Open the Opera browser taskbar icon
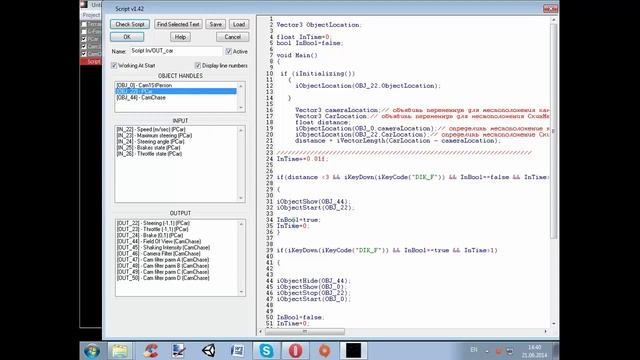This screenshot has width=640, height=360. (296, 351)
